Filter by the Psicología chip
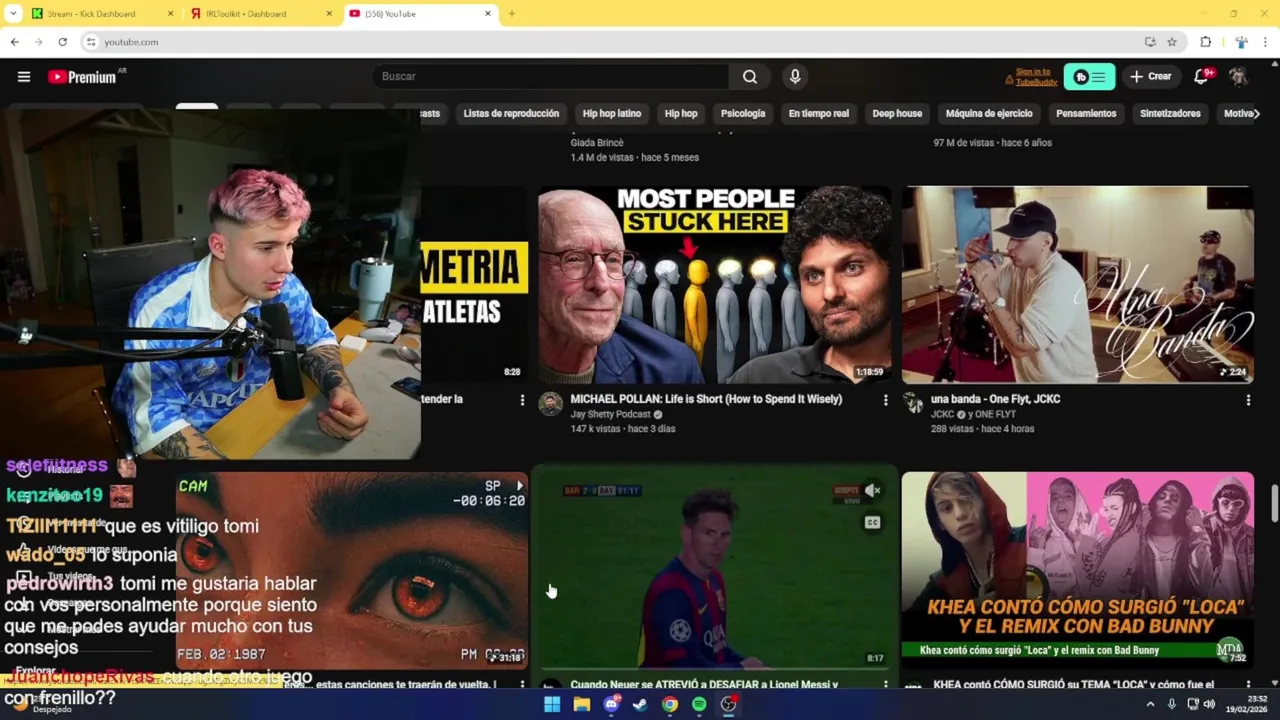This screenshot has height=720, width=1280. click(x=743, y=114)
